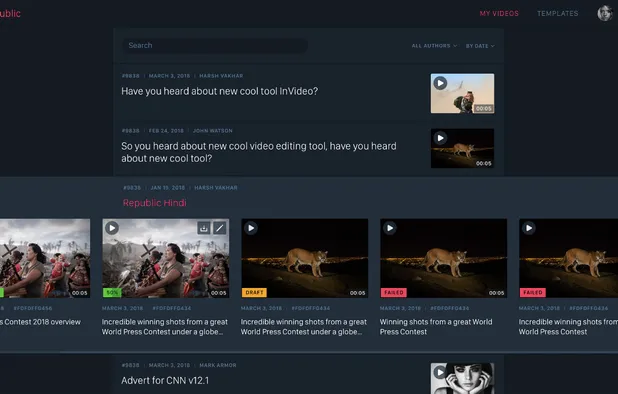Viewport: 618px width, 394px height.
Task: Play the InVideo cool tool video thumbnail
Action: [x=440, y=83]
